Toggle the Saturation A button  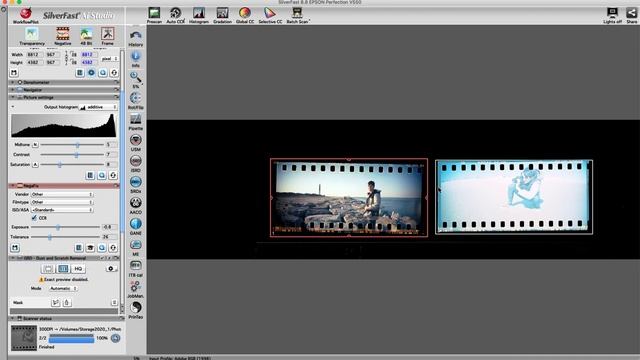click(35, 164)
